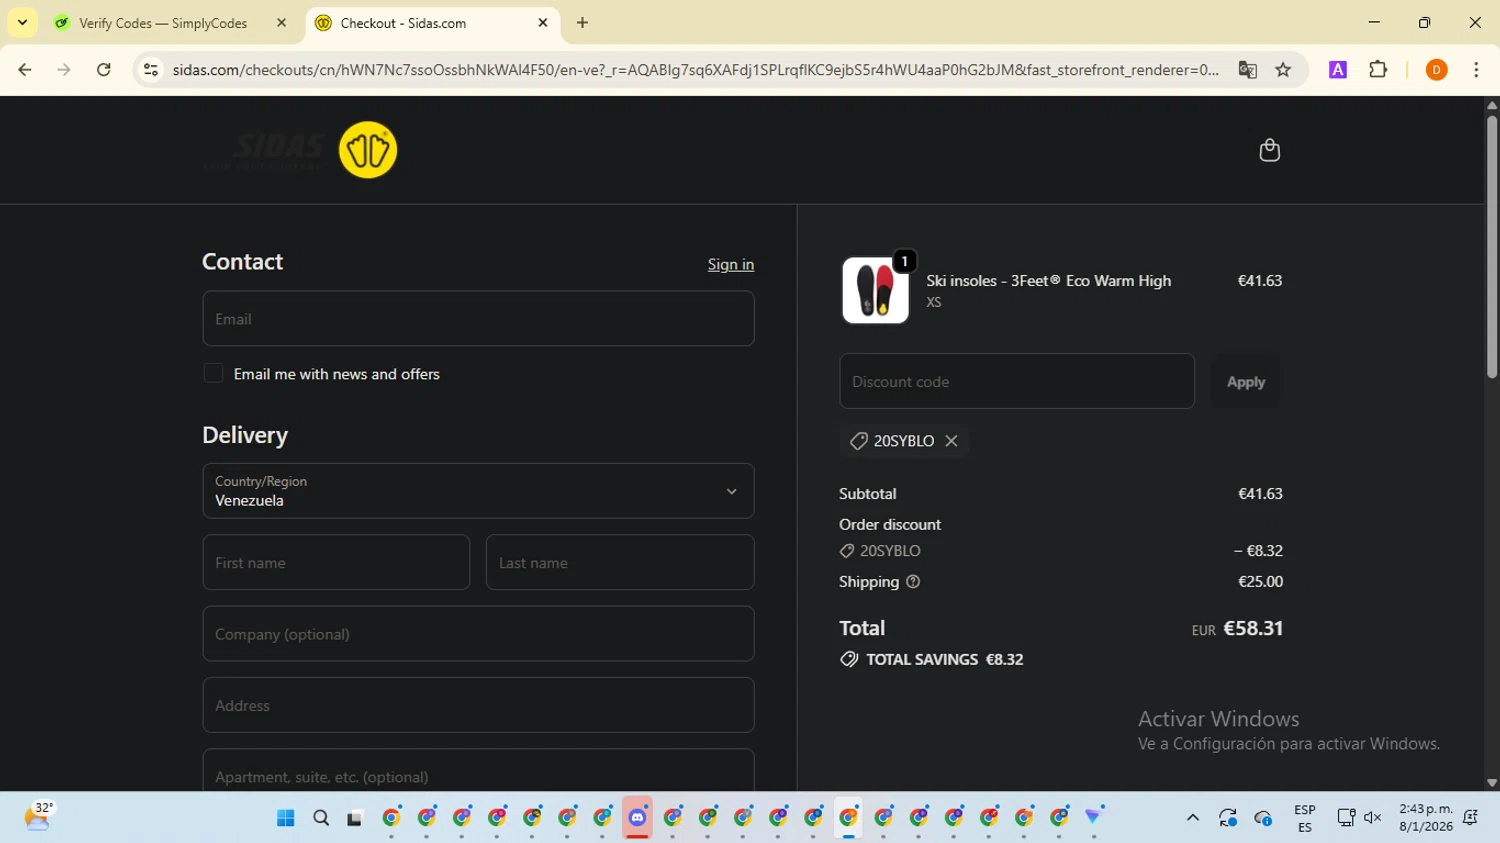Focus the Last name field

click(620, 563)
